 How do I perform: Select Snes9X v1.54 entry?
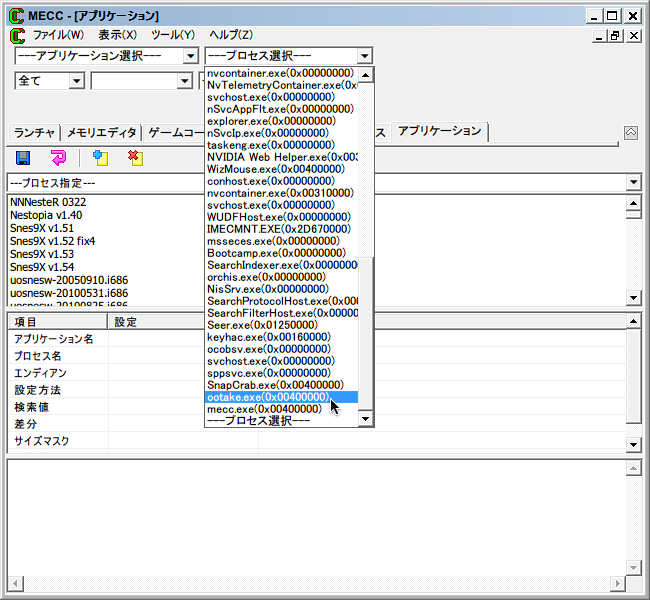click(42, 267)
